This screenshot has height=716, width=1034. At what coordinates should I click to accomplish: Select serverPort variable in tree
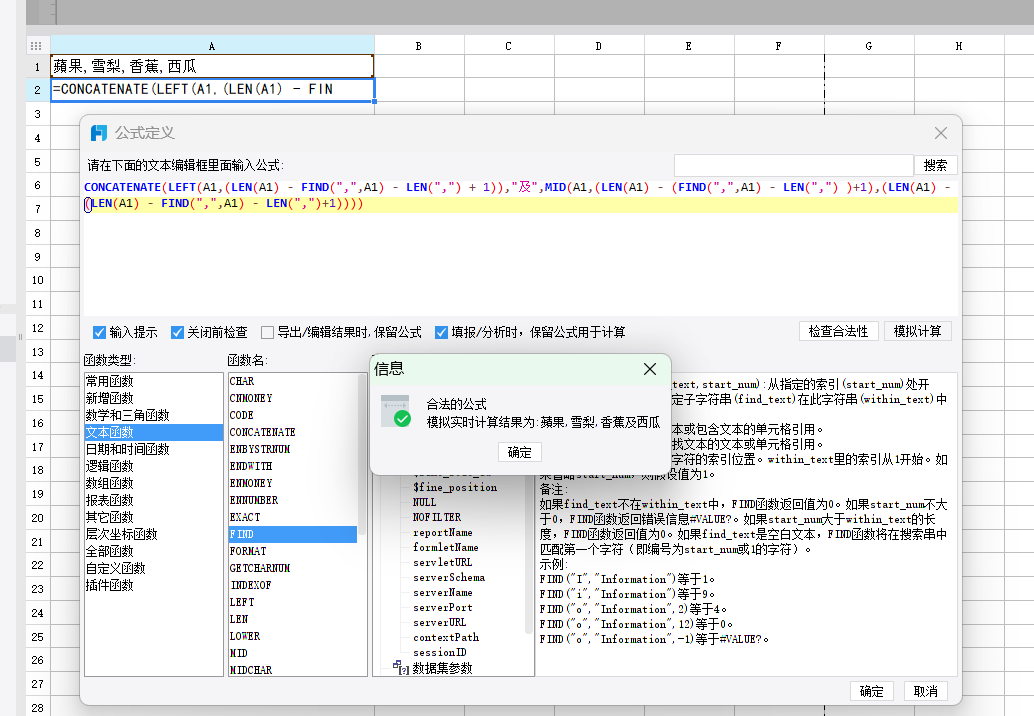[x=442, y=608]
